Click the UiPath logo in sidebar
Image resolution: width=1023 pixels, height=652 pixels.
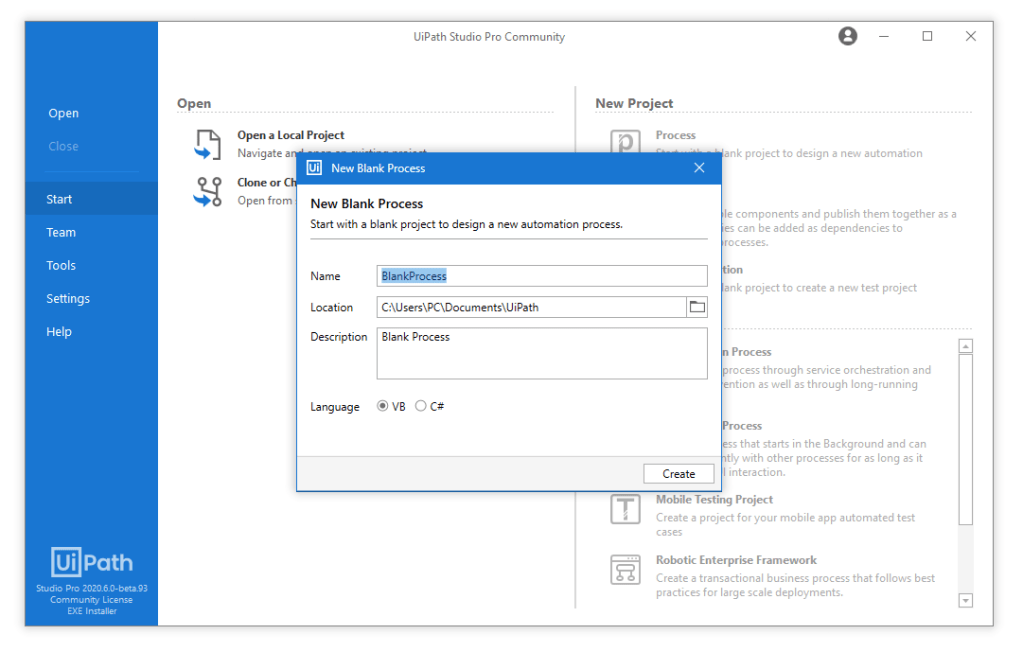(x=91, y=562)
